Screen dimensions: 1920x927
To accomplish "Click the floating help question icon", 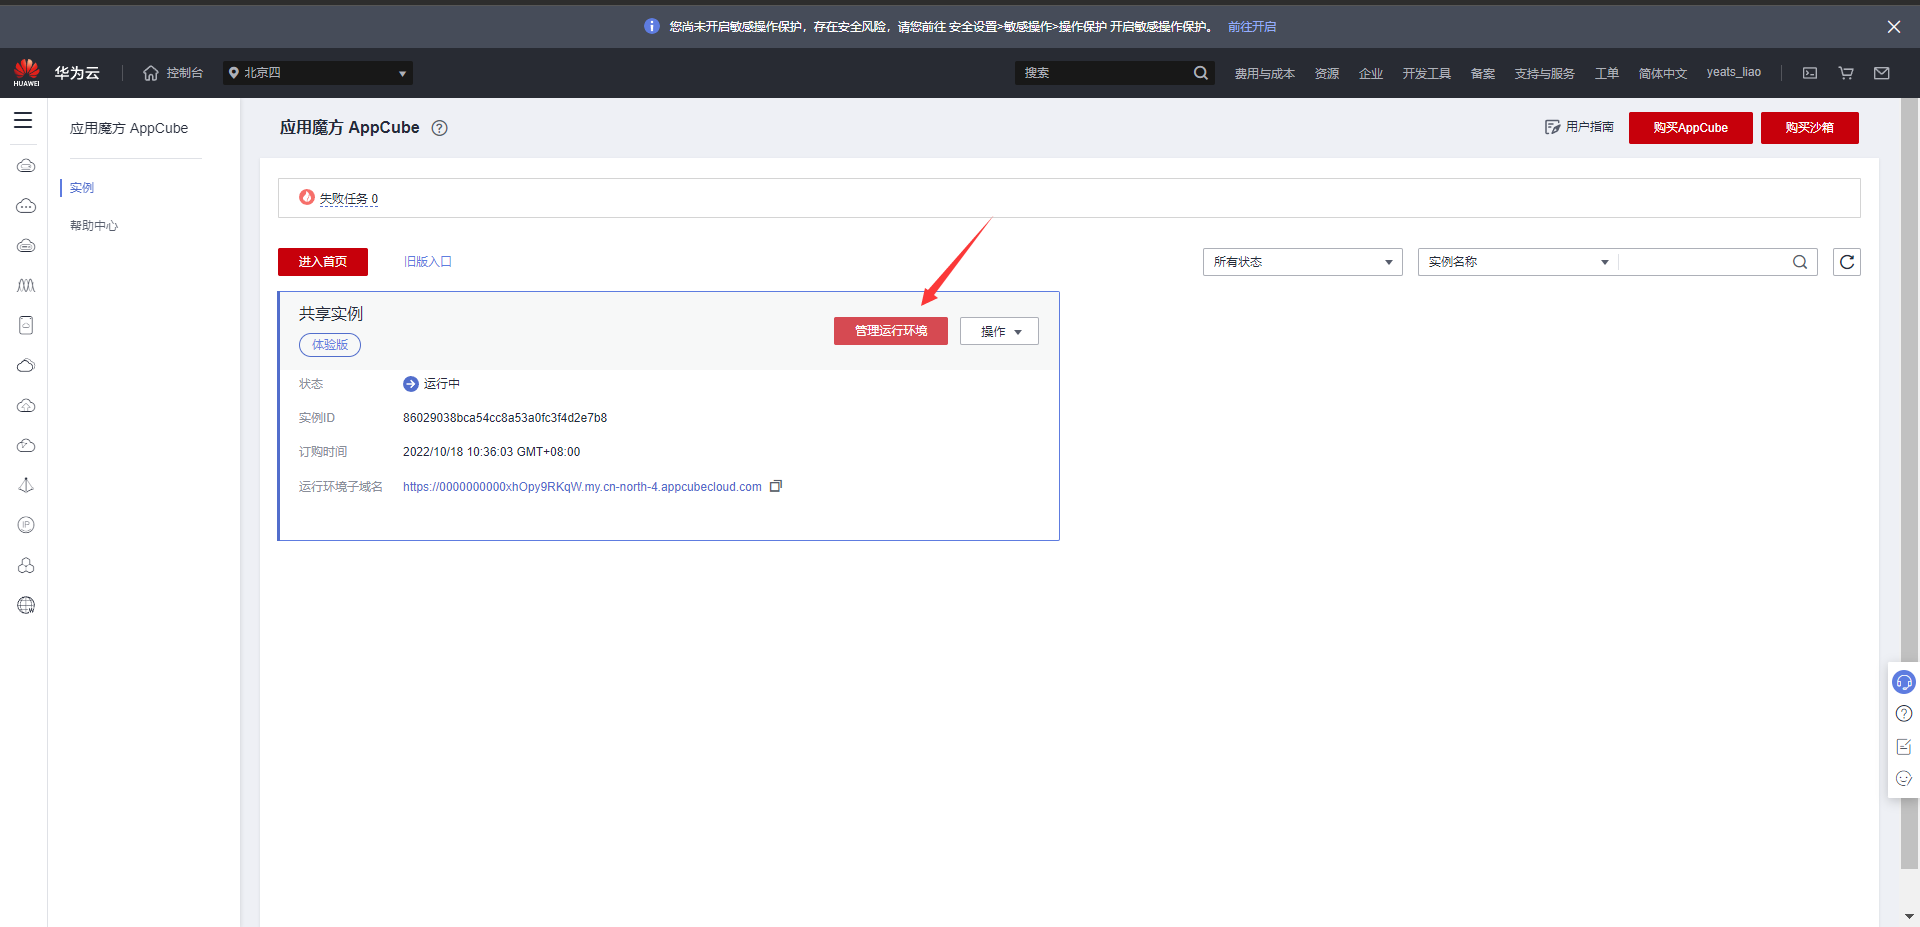I will coord(1904,714).
